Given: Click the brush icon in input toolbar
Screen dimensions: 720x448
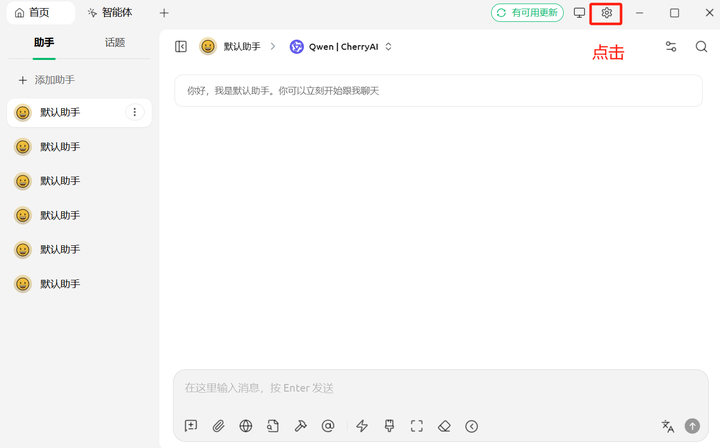Looking at the screenshot, I should point(389,426).
